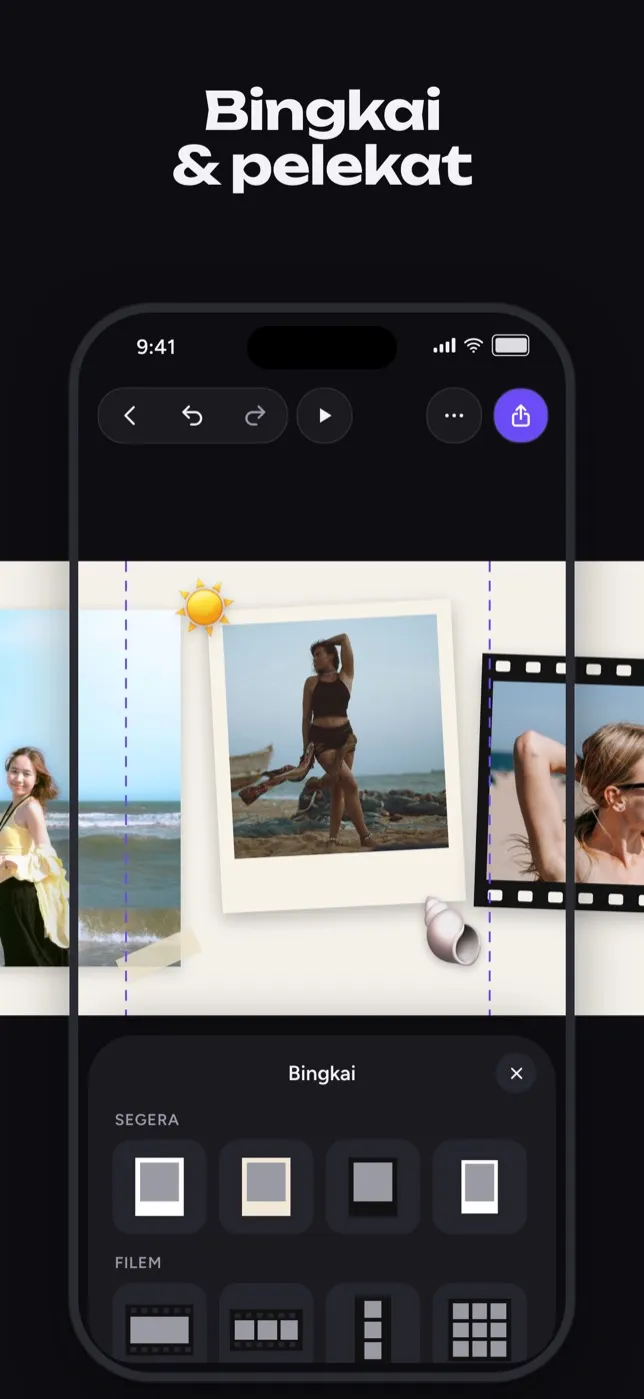
Task: Pick the black instant frame
Action: (373, 1187)
